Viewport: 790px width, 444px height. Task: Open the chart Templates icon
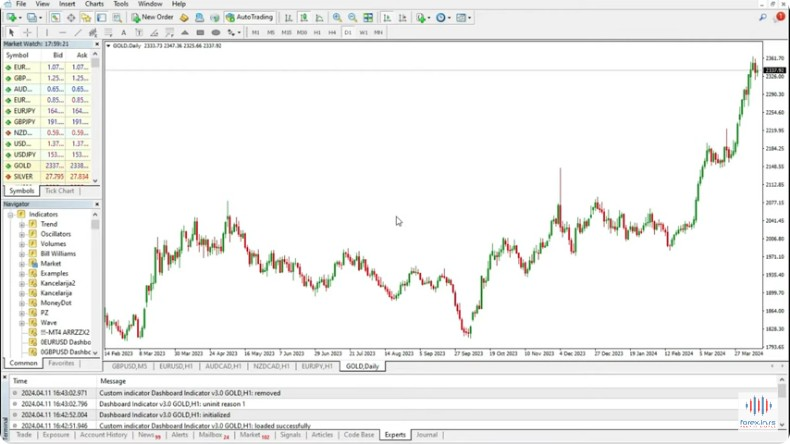coord(461,18)
